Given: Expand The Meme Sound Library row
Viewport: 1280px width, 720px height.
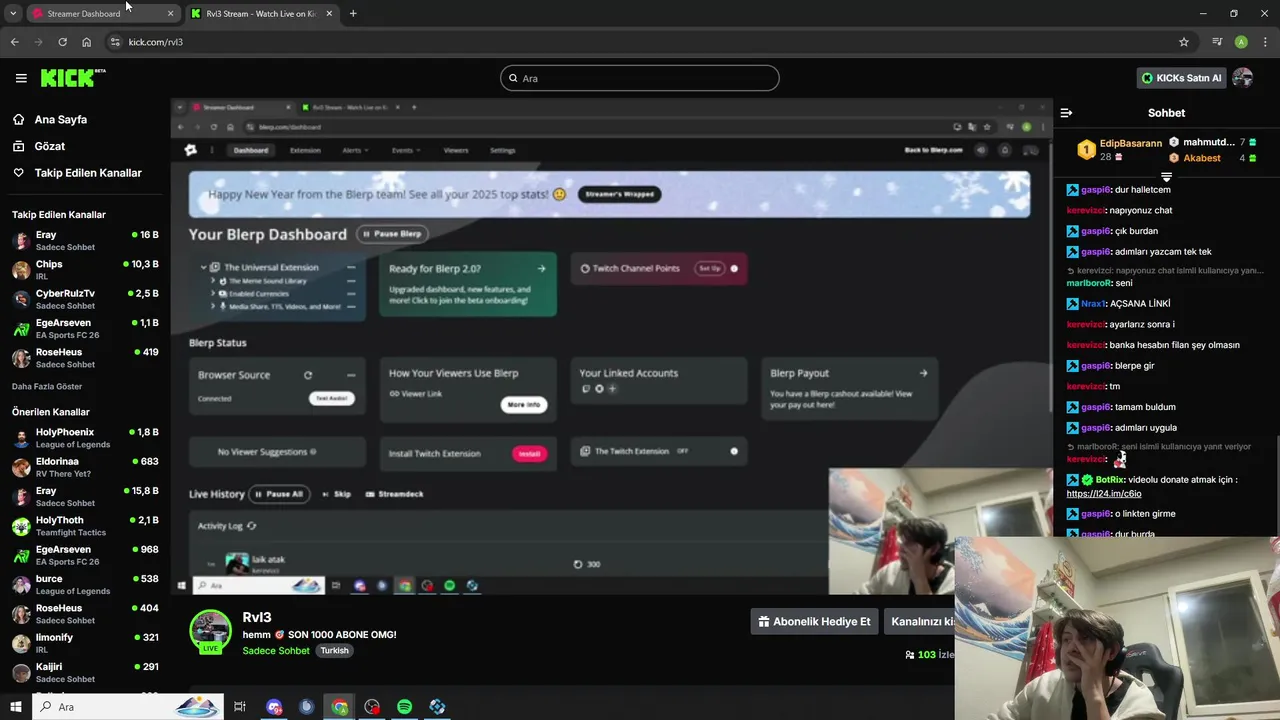Looking at the screenshot, I should pos(213,281).
